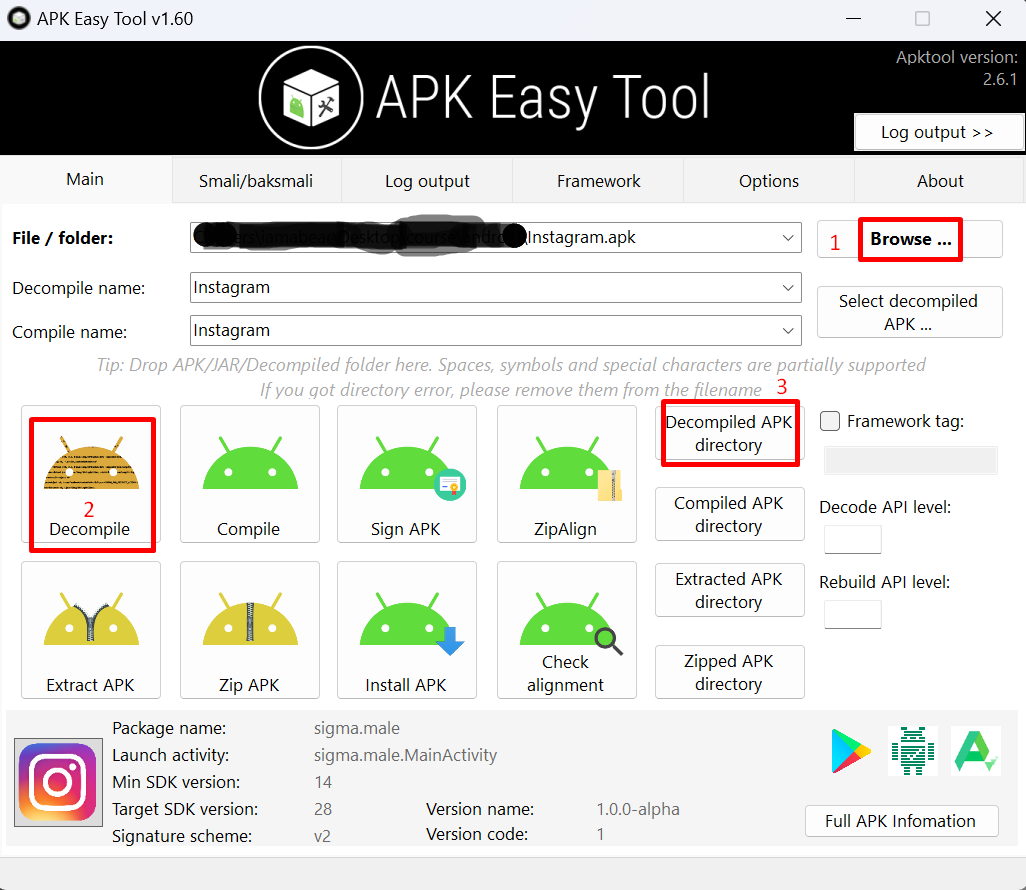1026x890 pixels.
Task: Select version name 1.0.0-alpha text
Action: (x=638, y=809)
